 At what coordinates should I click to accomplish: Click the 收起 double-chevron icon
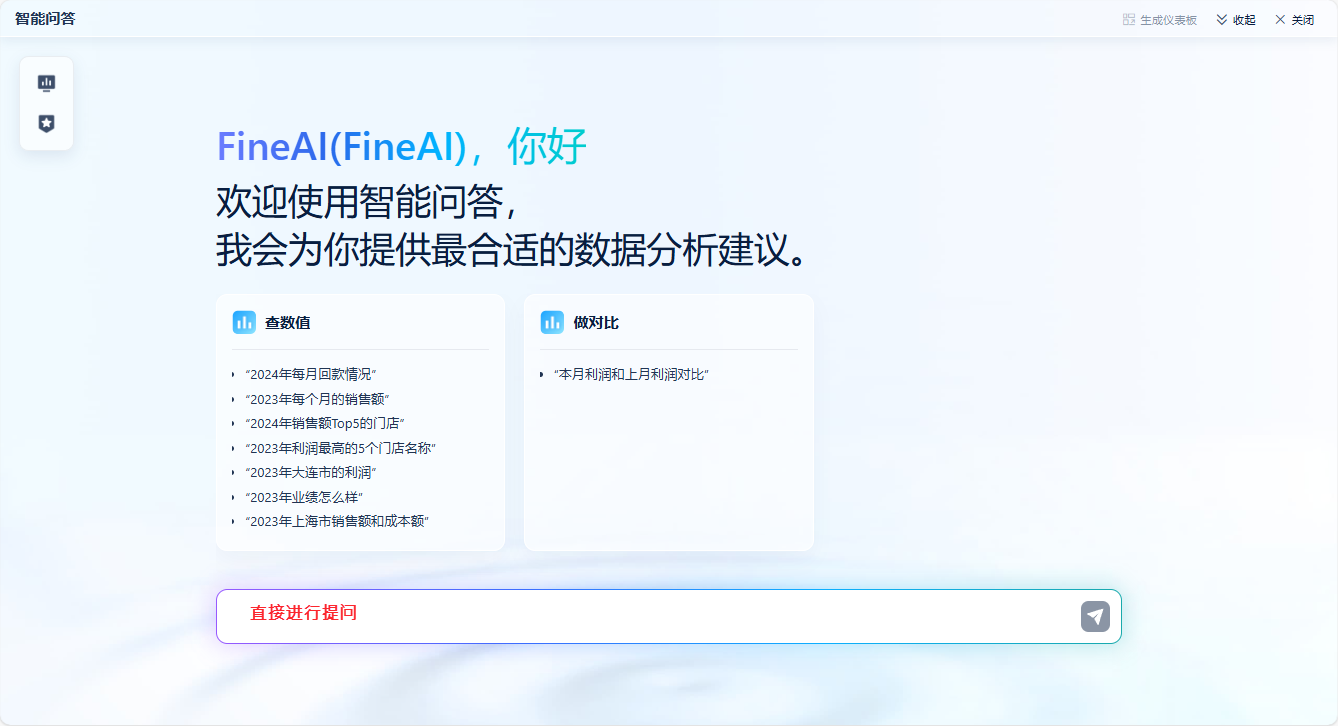click(1222, 19)
